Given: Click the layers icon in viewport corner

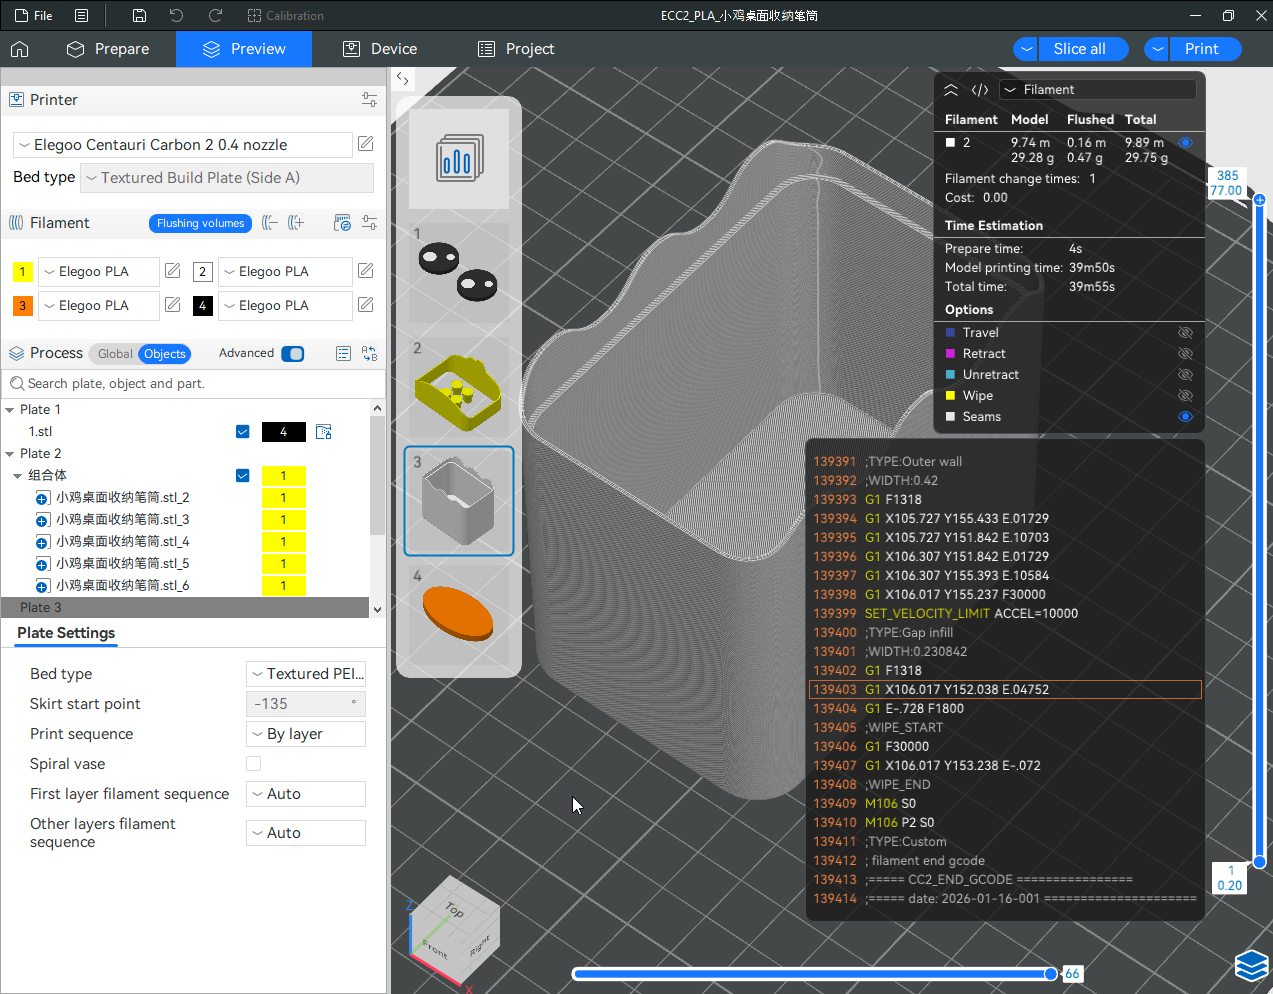Looking at the screenshot, I should point(1251,966).
